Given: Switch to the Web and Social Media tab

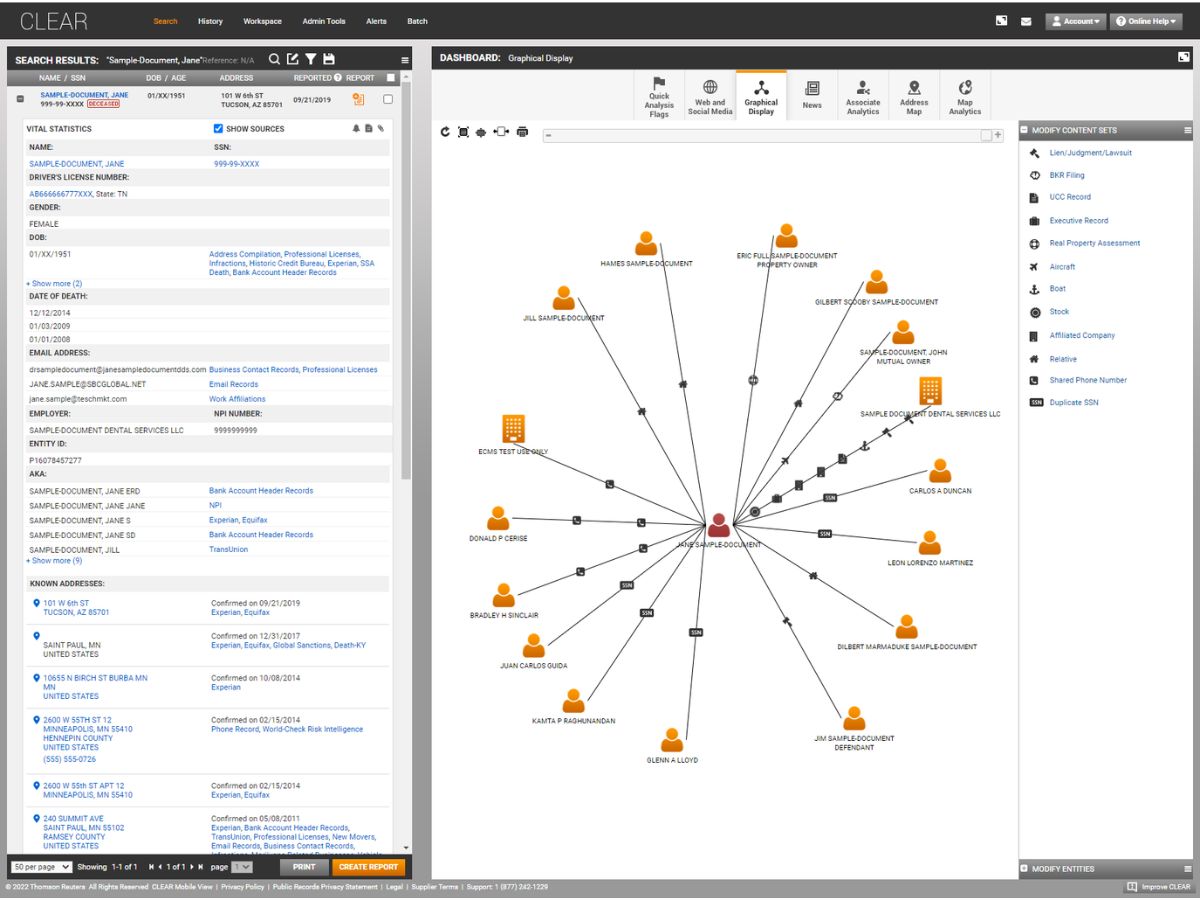Looking at the screenshot, I should pos(710,96).
